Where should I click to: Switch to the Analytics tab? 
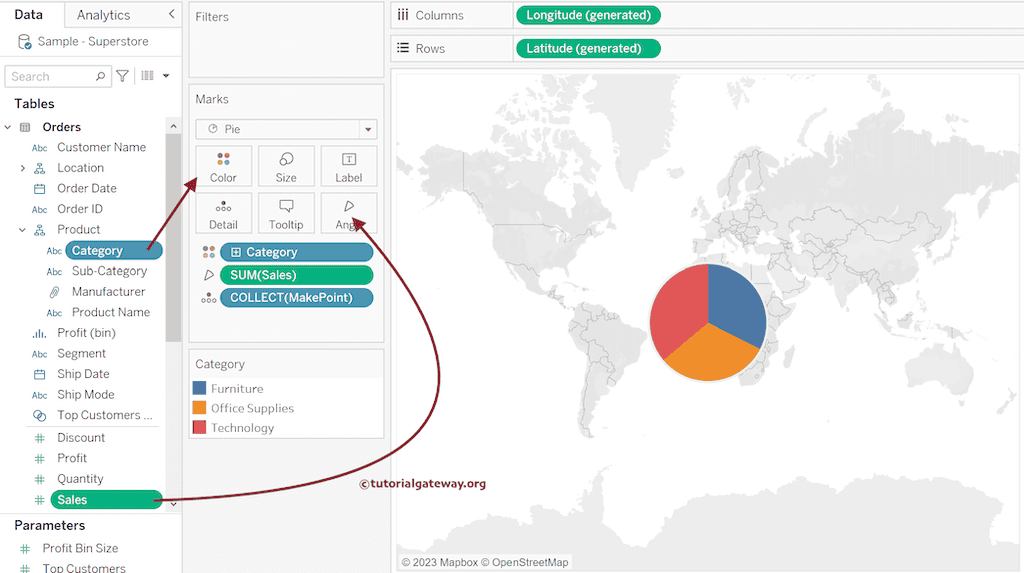pos(103,15)
